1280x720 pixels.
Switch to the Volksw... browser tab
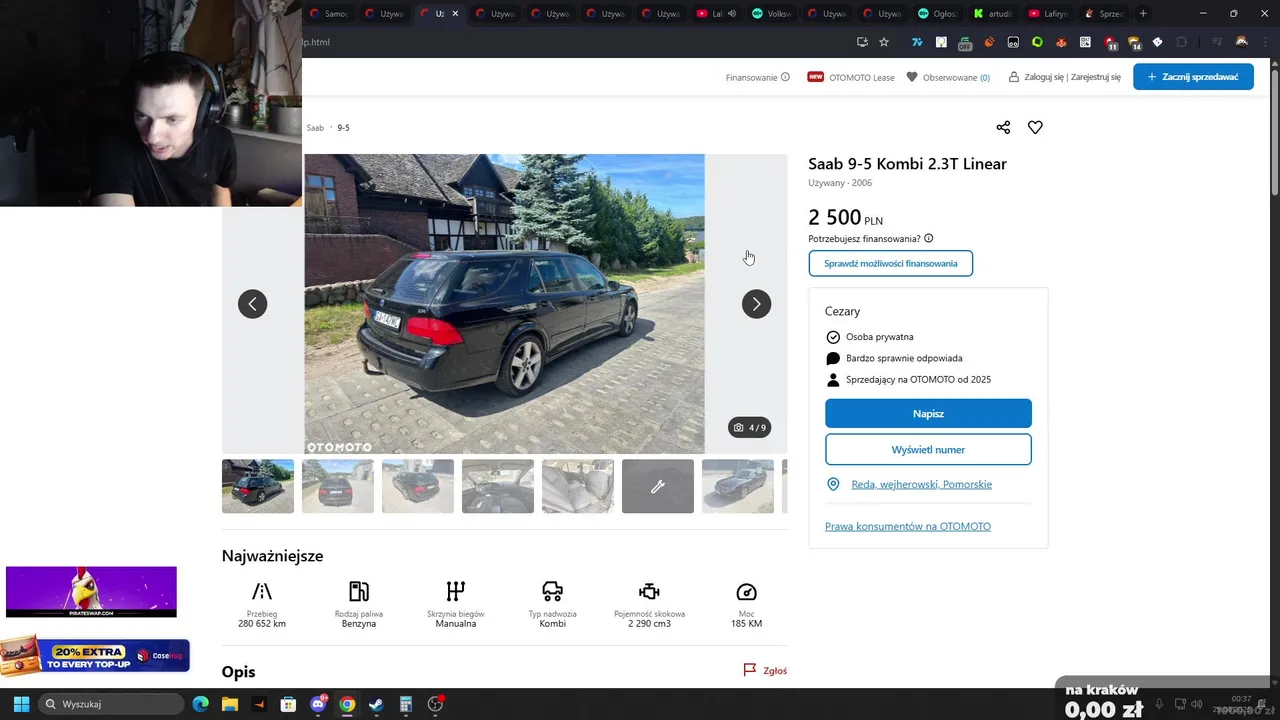point(772,13)
